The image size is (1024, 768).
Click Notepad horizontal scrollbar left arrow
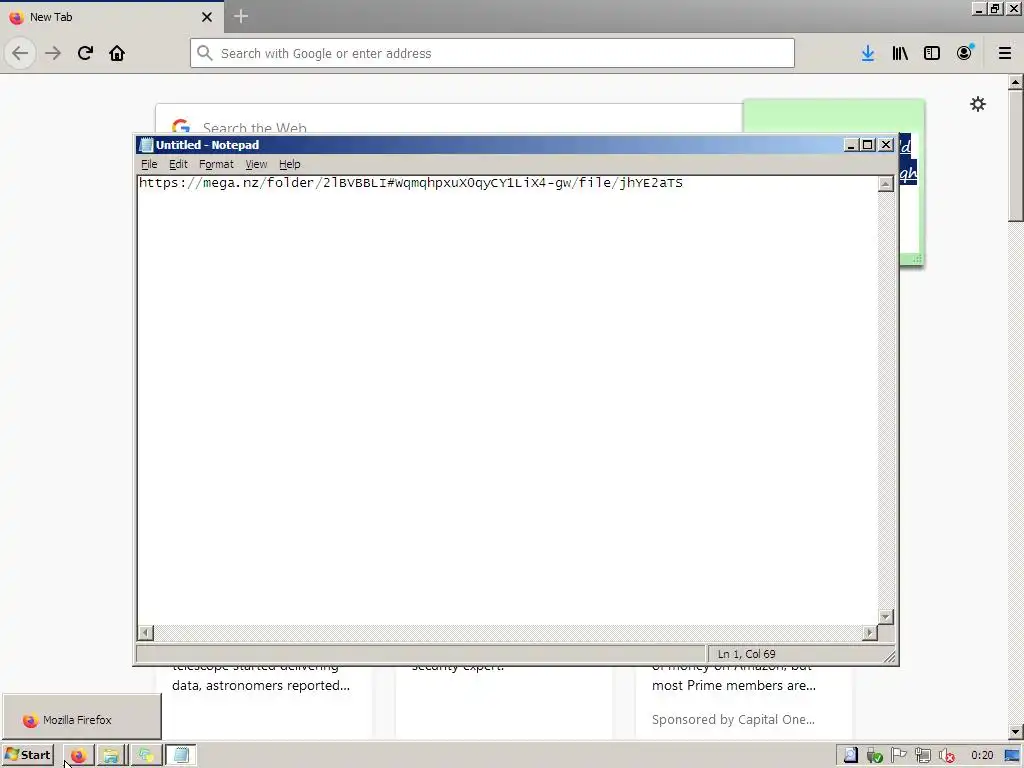click(x=146, y=632)
